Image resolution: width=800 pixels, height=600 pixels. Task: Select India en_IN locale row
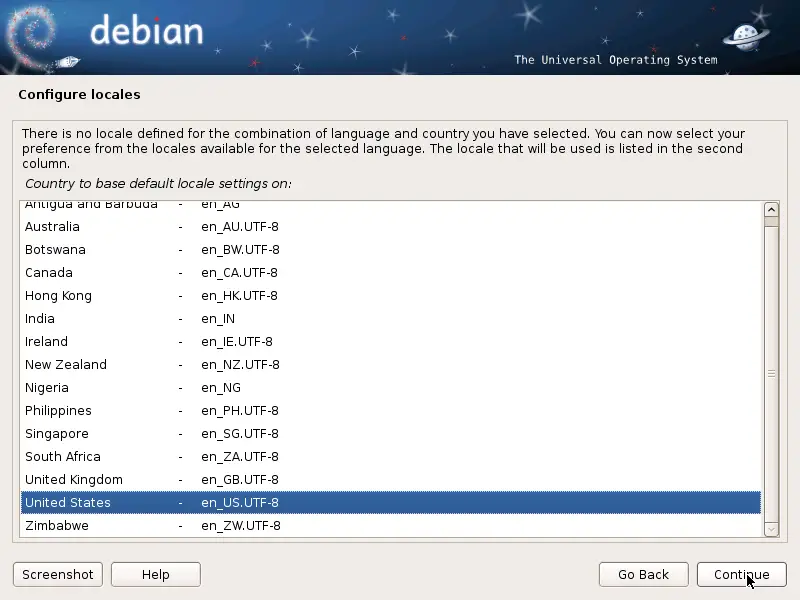tap(391, 318)
